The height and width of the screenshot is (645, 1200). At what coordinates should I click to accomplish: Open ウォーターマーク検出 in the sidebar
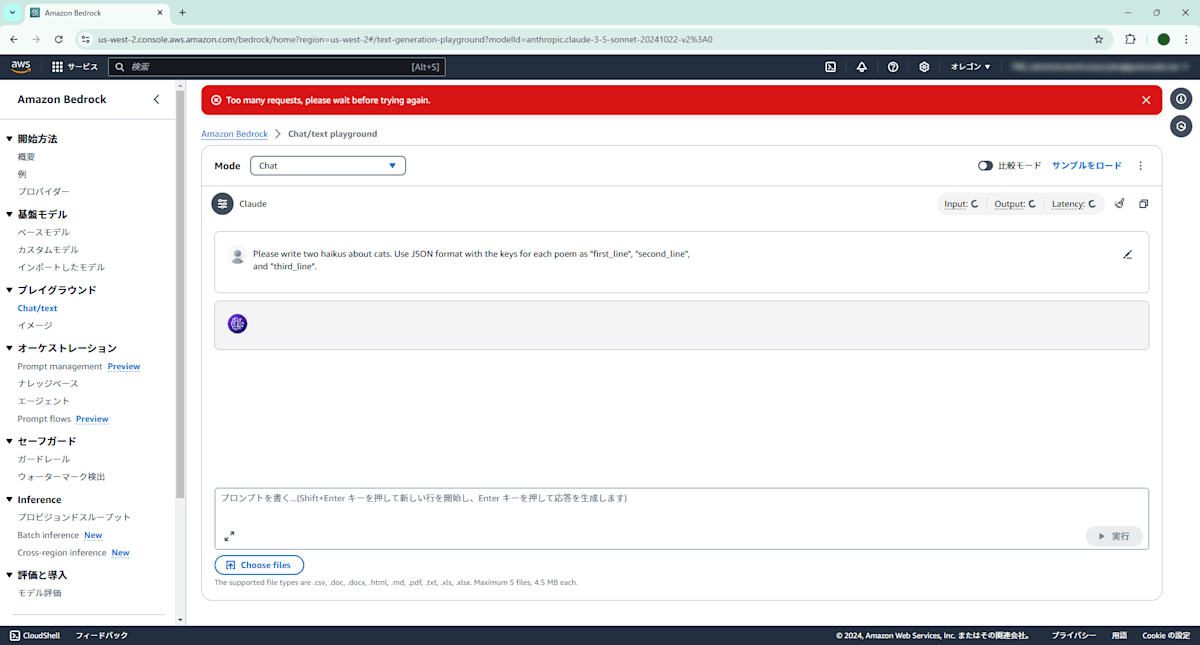pyautogui.click(x=61, y=477)
